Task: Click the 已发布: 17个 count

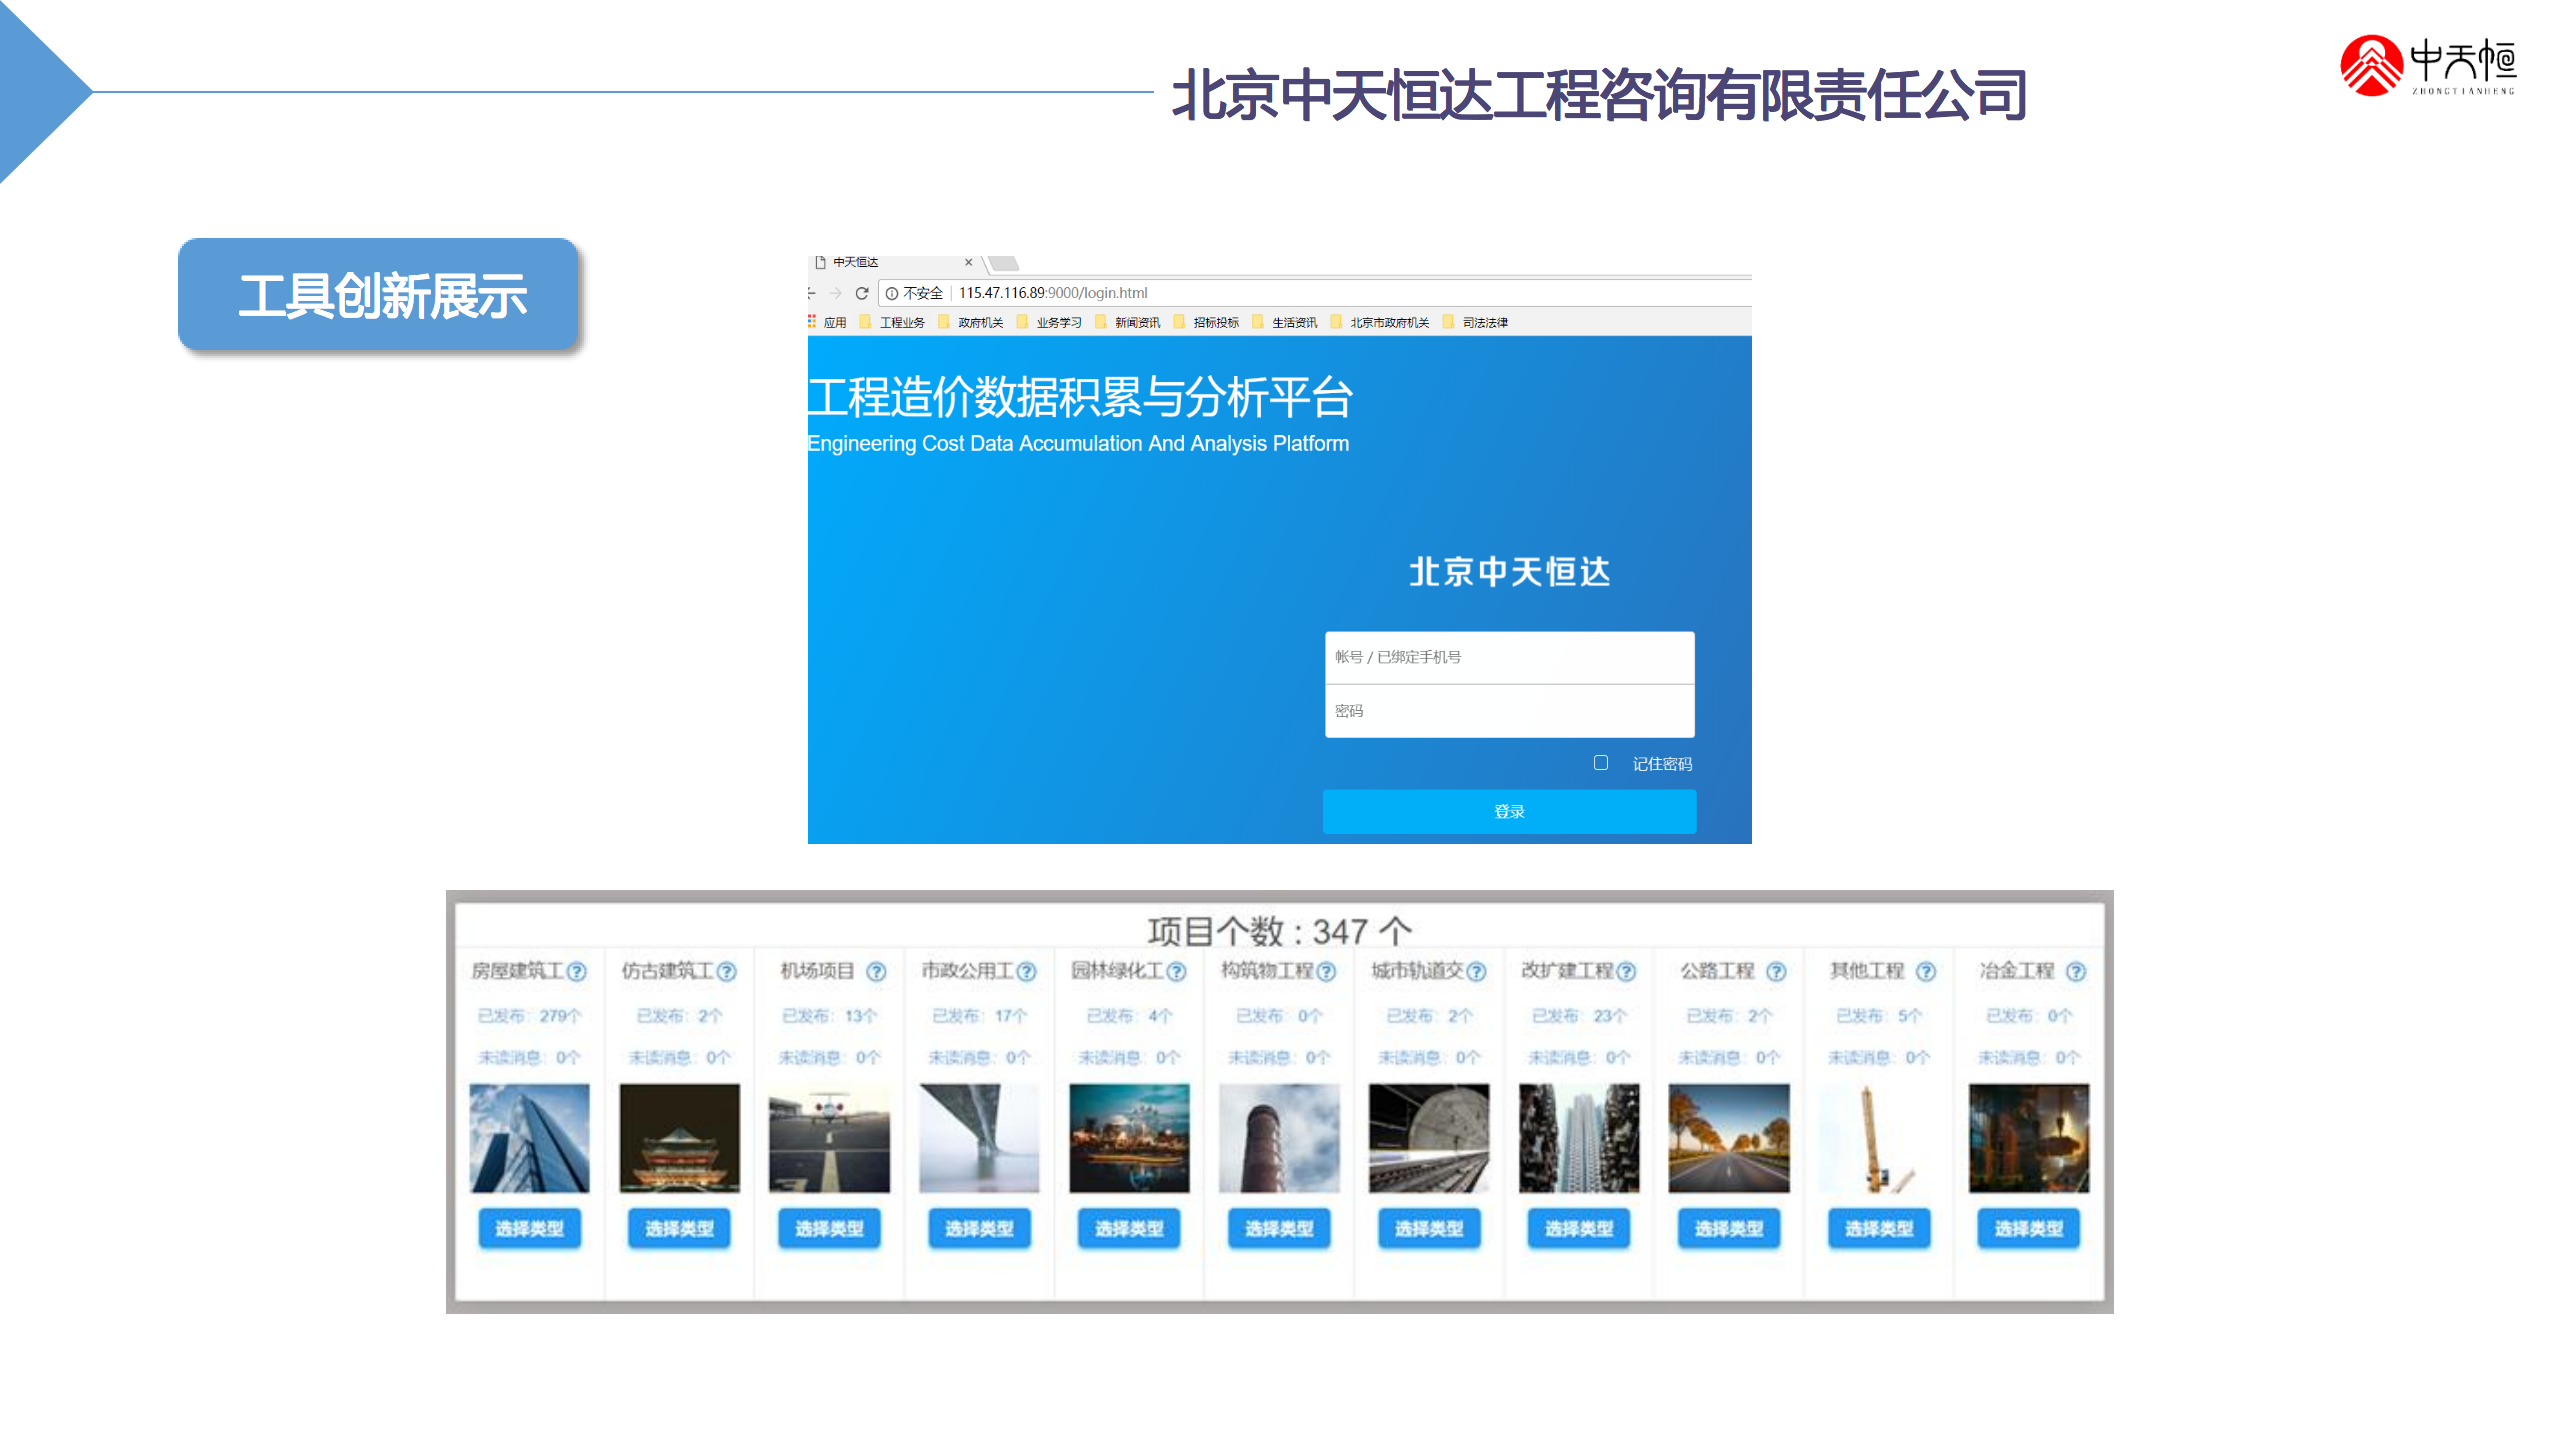Action: point(979,1016)
